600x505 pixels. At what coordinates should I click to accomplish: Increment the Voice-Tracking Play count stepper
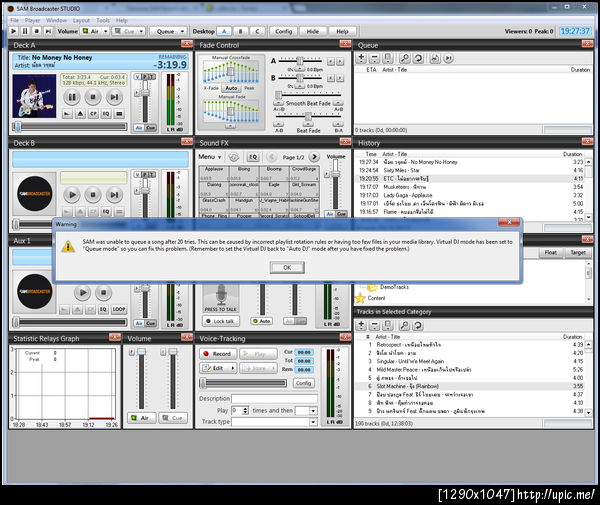pos(245,409)
